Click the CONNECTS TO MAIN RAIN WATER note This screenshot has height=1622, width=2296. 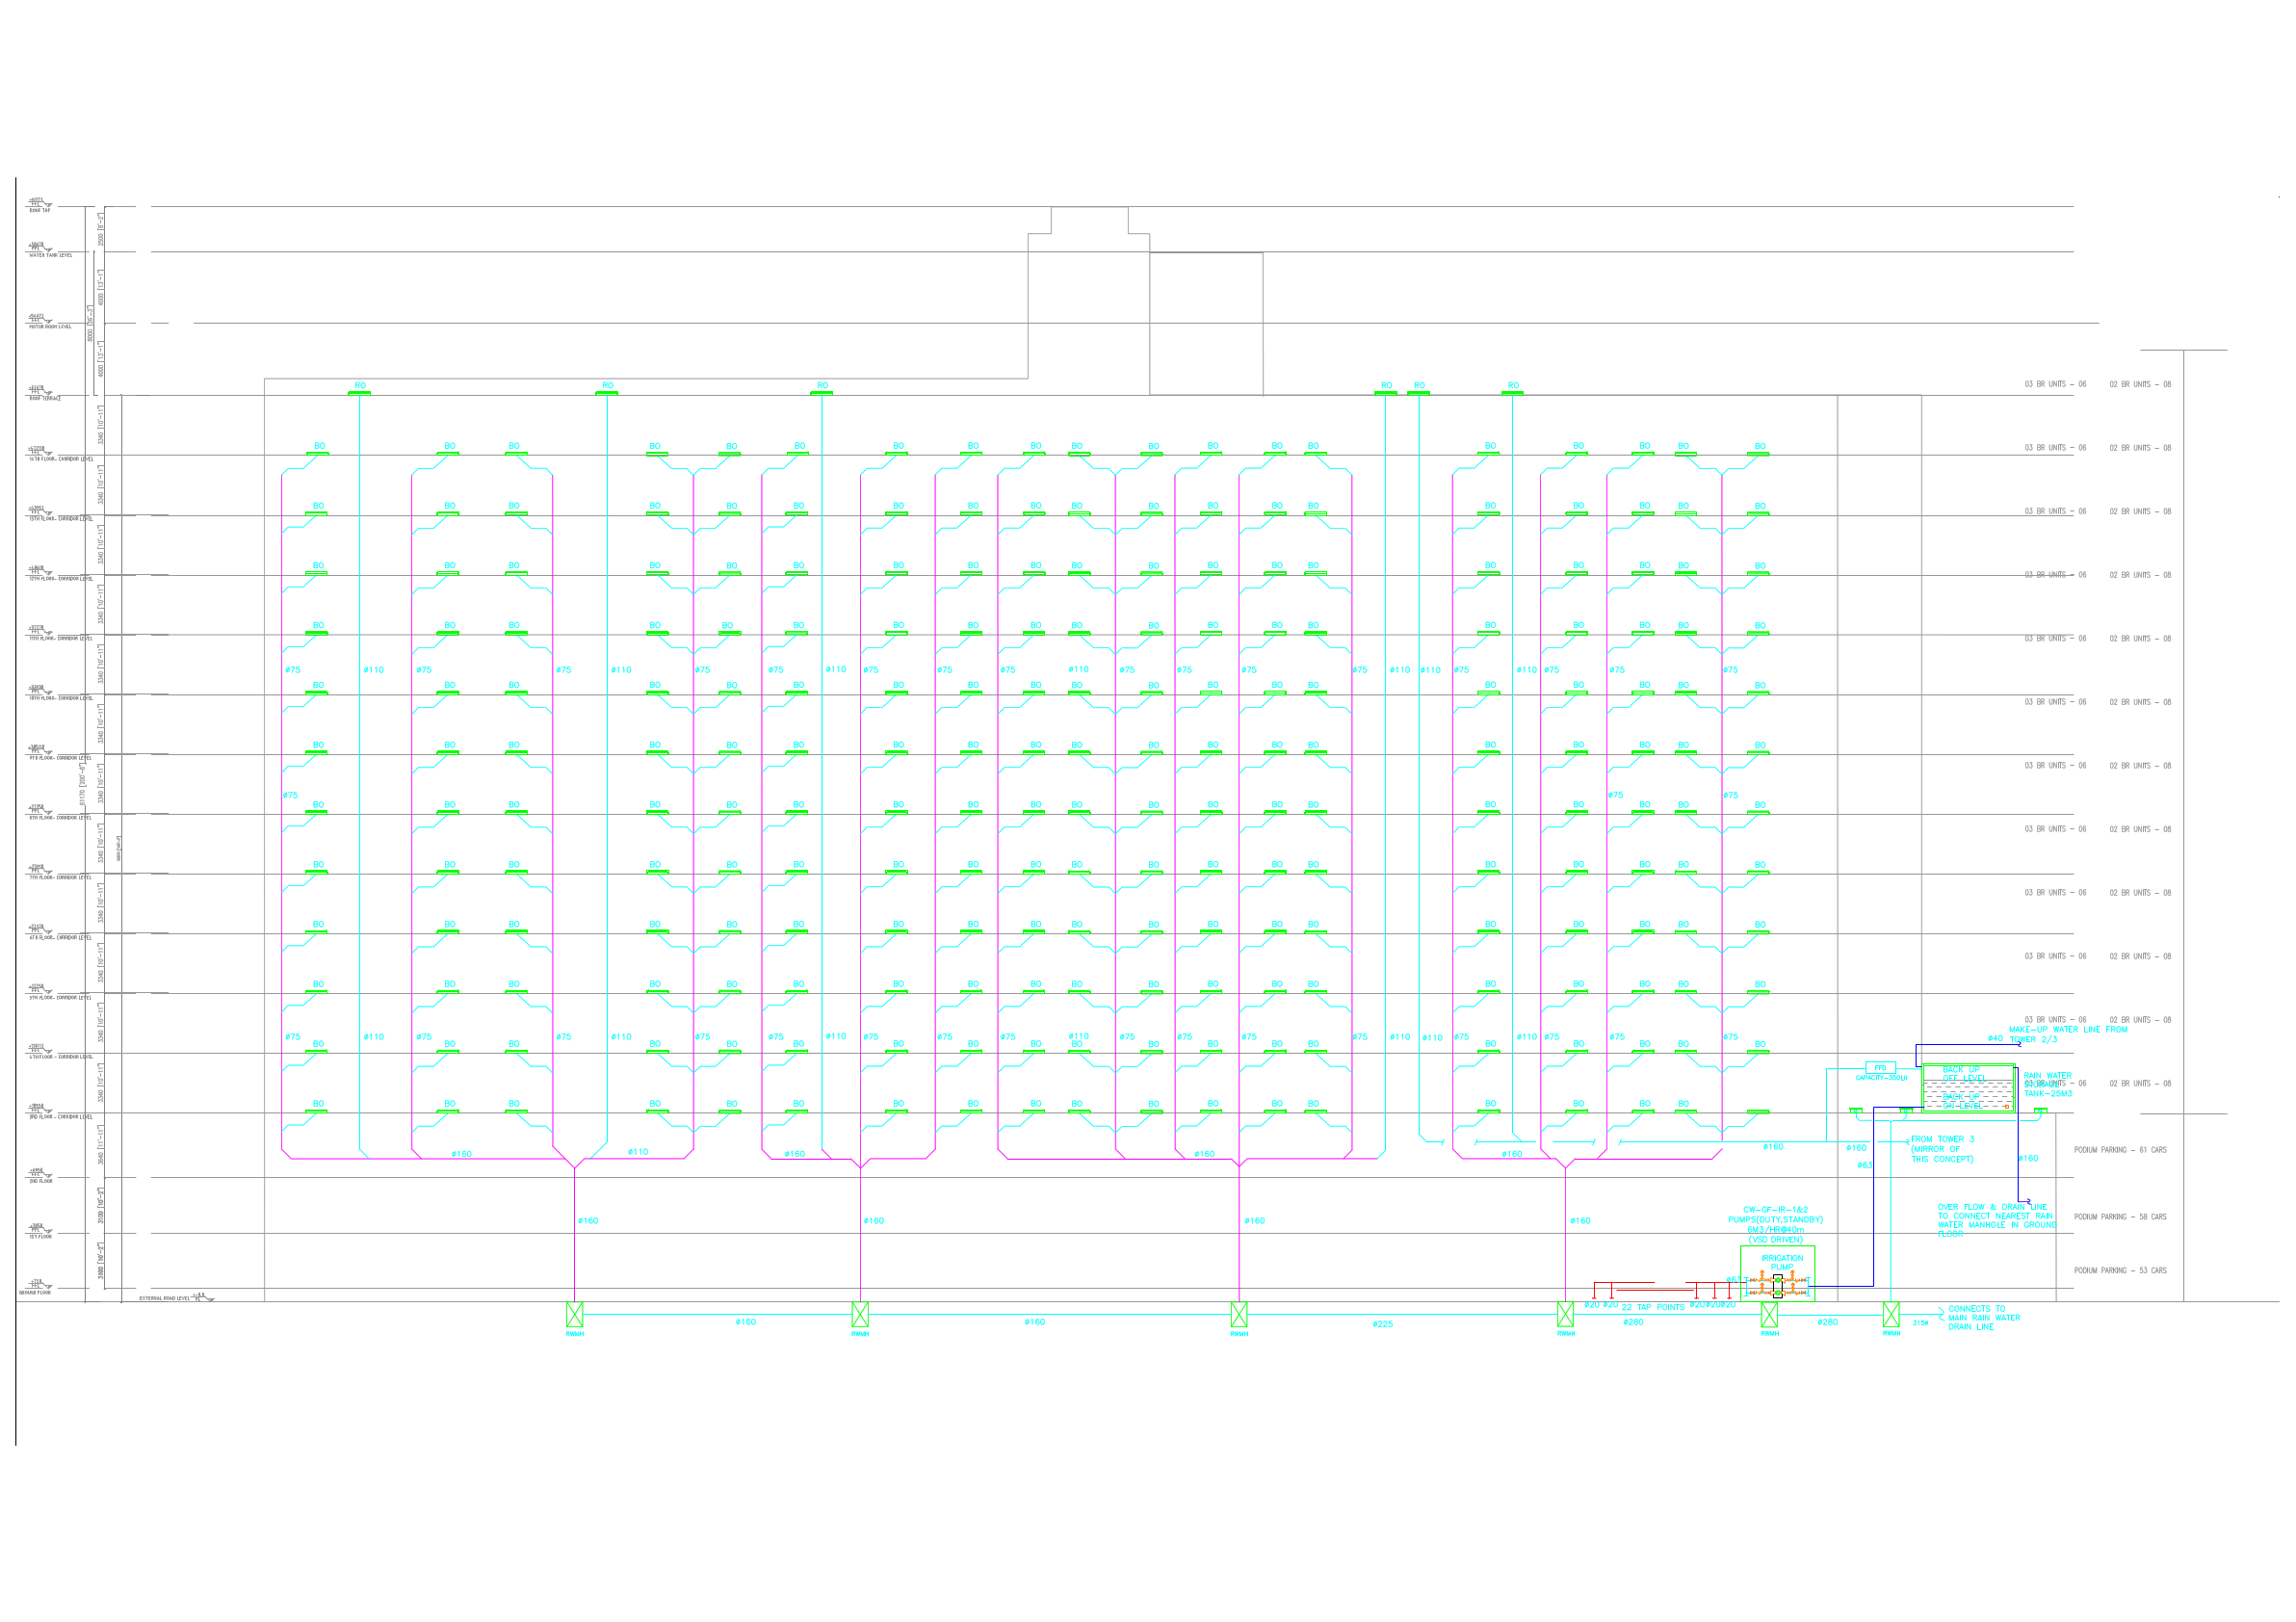pos(1983,1317)
